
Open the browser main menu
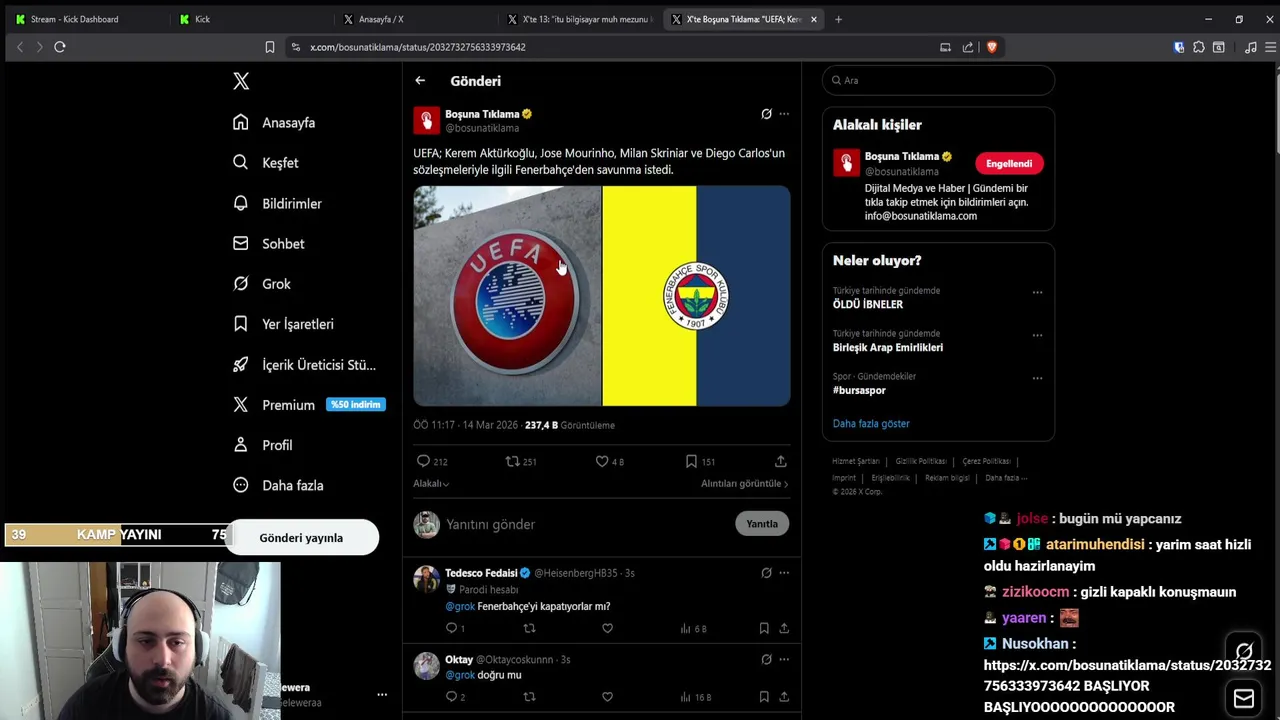(x=1271, y=47)
